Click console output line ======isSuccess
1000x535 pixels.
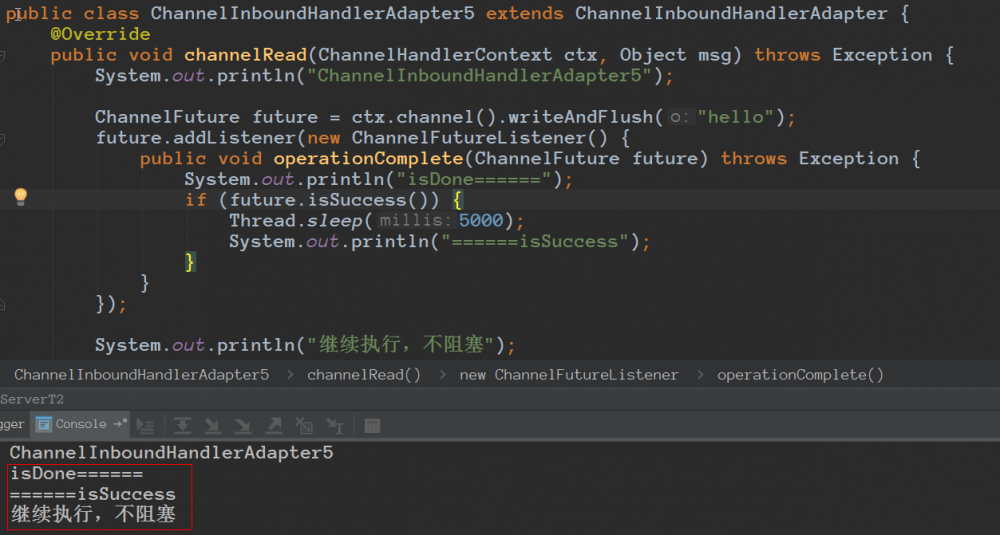92,494
